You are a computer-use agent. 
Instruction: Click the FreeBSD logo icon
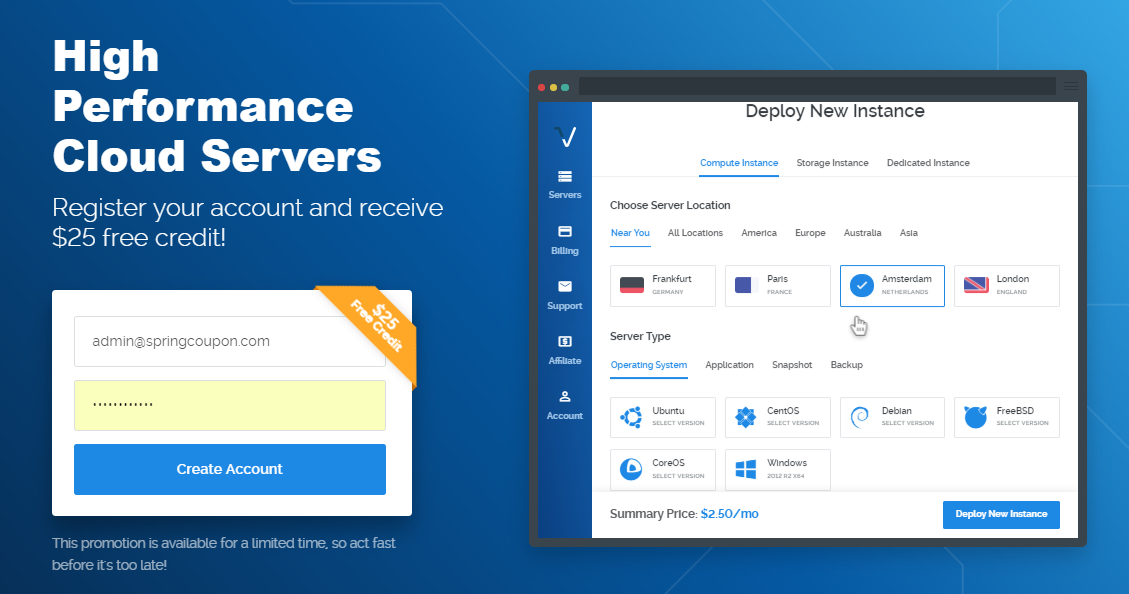(976, 416)
